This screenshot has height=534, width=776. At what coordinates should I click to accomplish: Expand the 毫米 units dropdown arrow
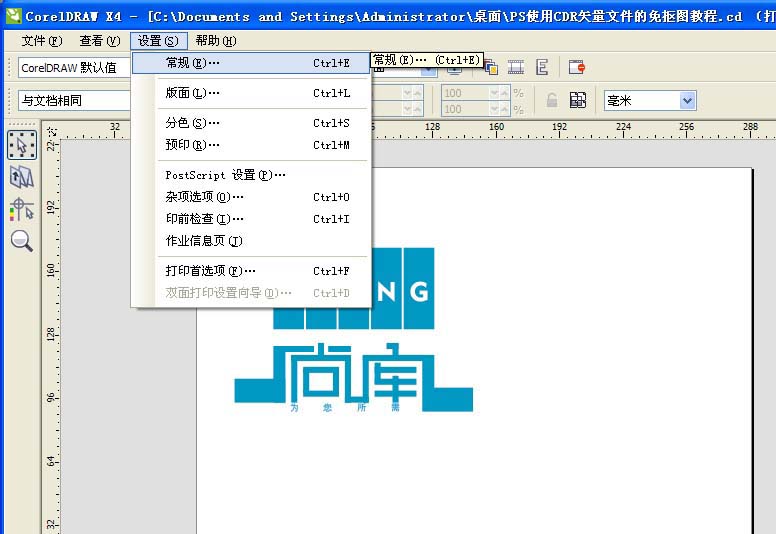click(687, 100)
